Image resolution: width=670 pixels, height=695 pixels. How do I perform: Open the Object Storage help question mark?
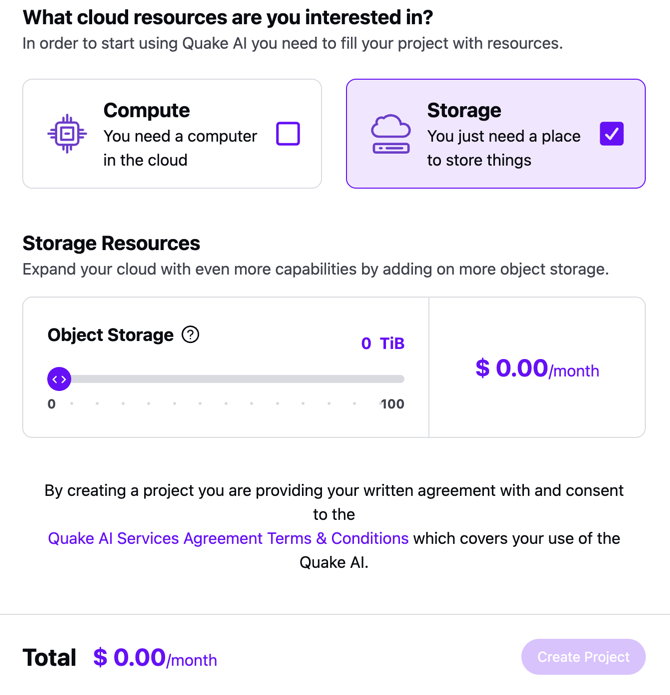(x=191, y=335)
